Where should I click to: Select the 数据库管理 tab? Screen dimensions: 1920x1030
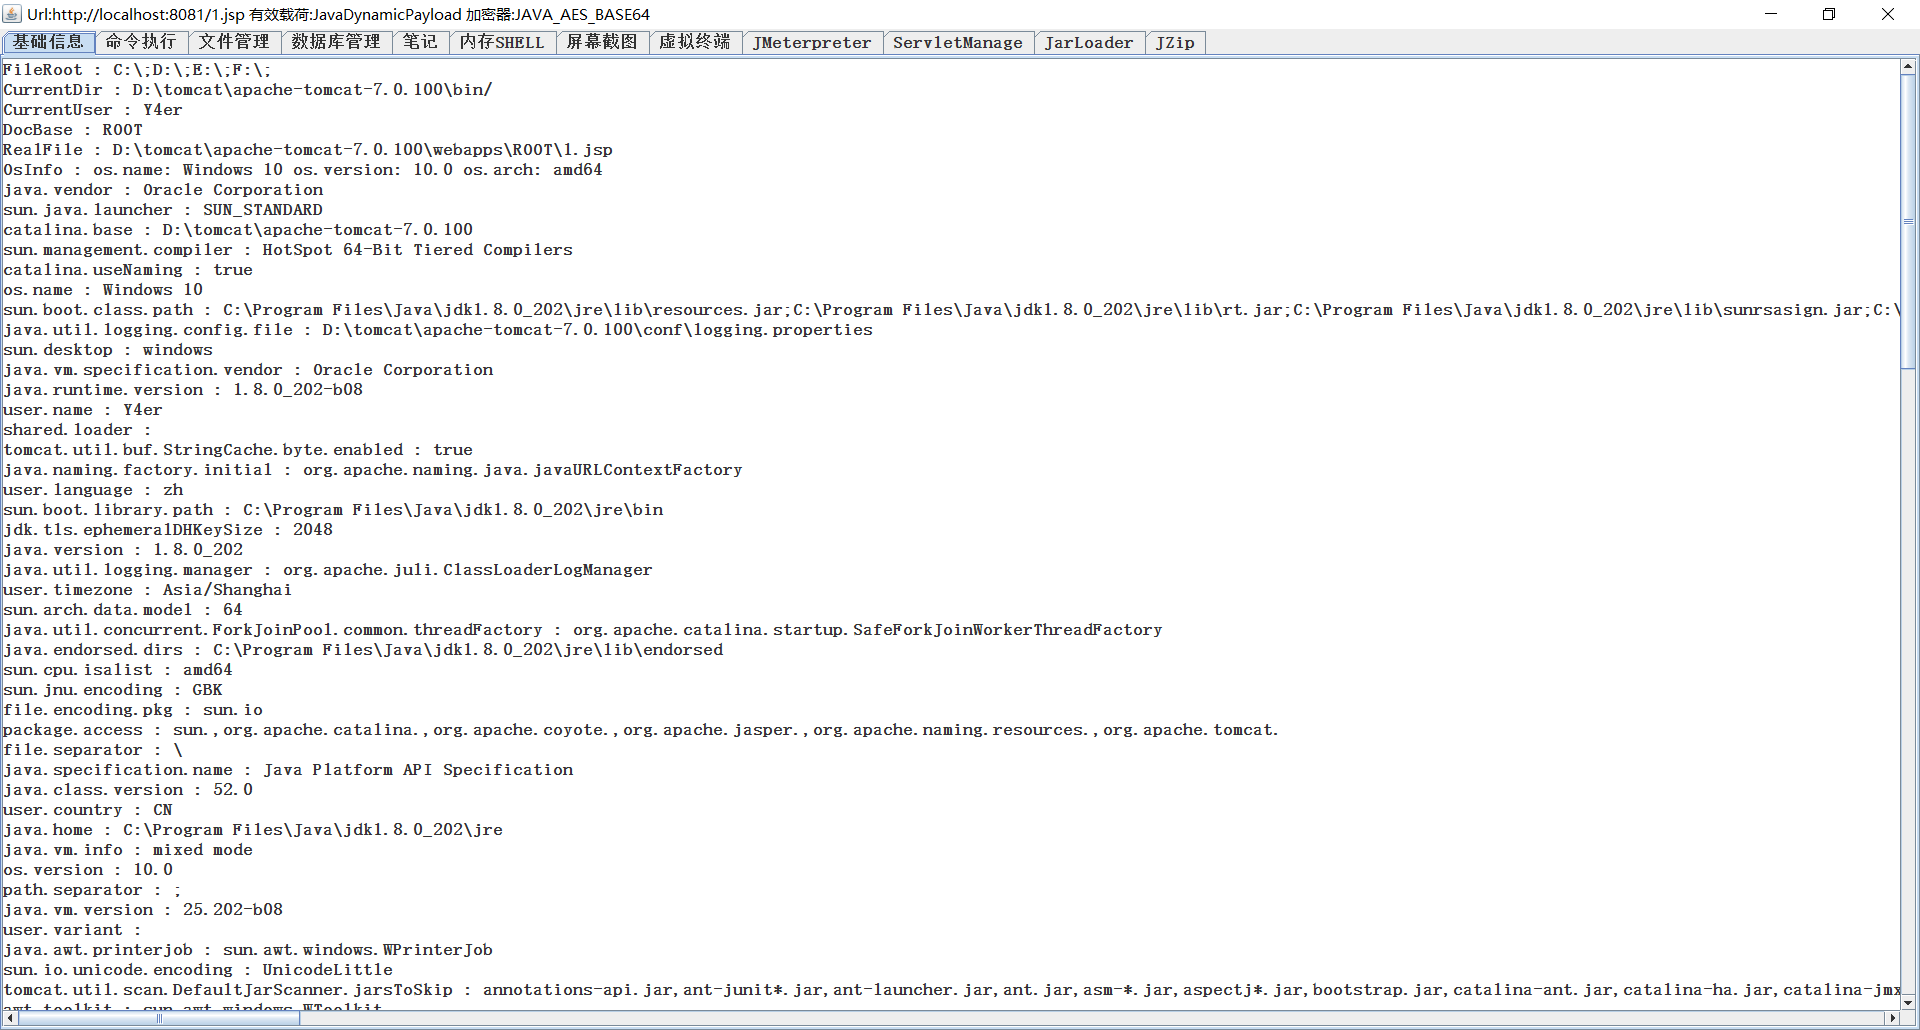(337, 42)
